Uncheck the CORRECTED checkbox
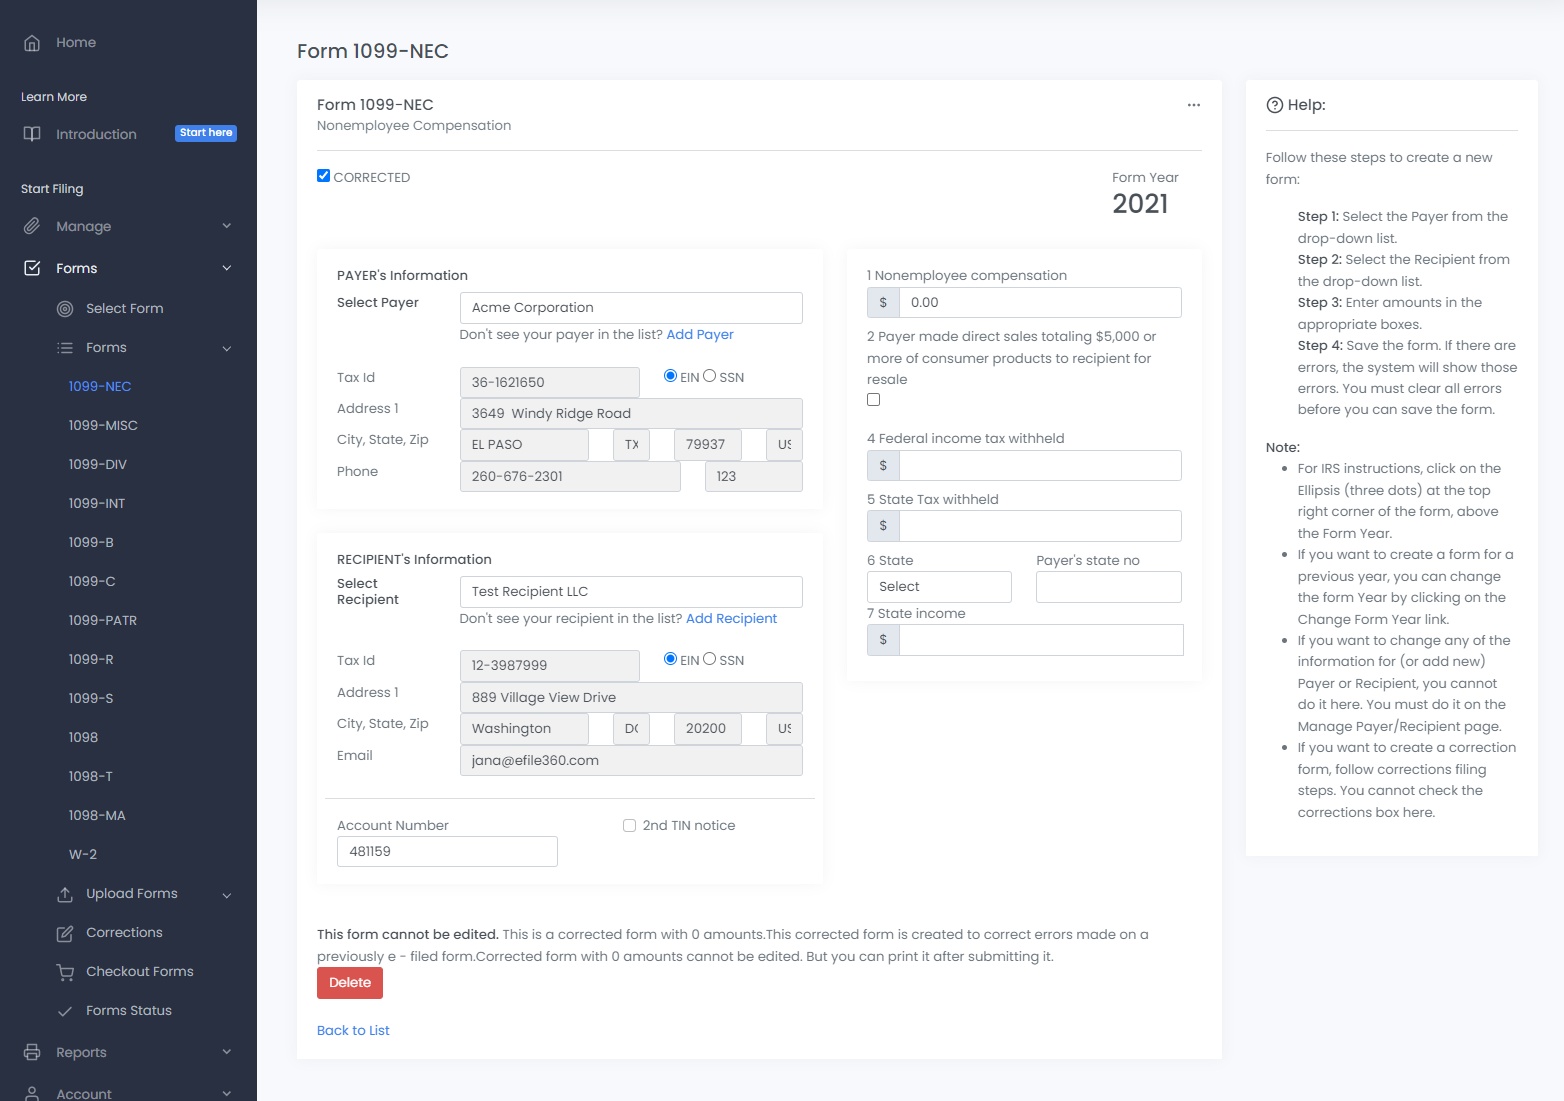The image size is (1564, 1101). click(x=324, y=176)
